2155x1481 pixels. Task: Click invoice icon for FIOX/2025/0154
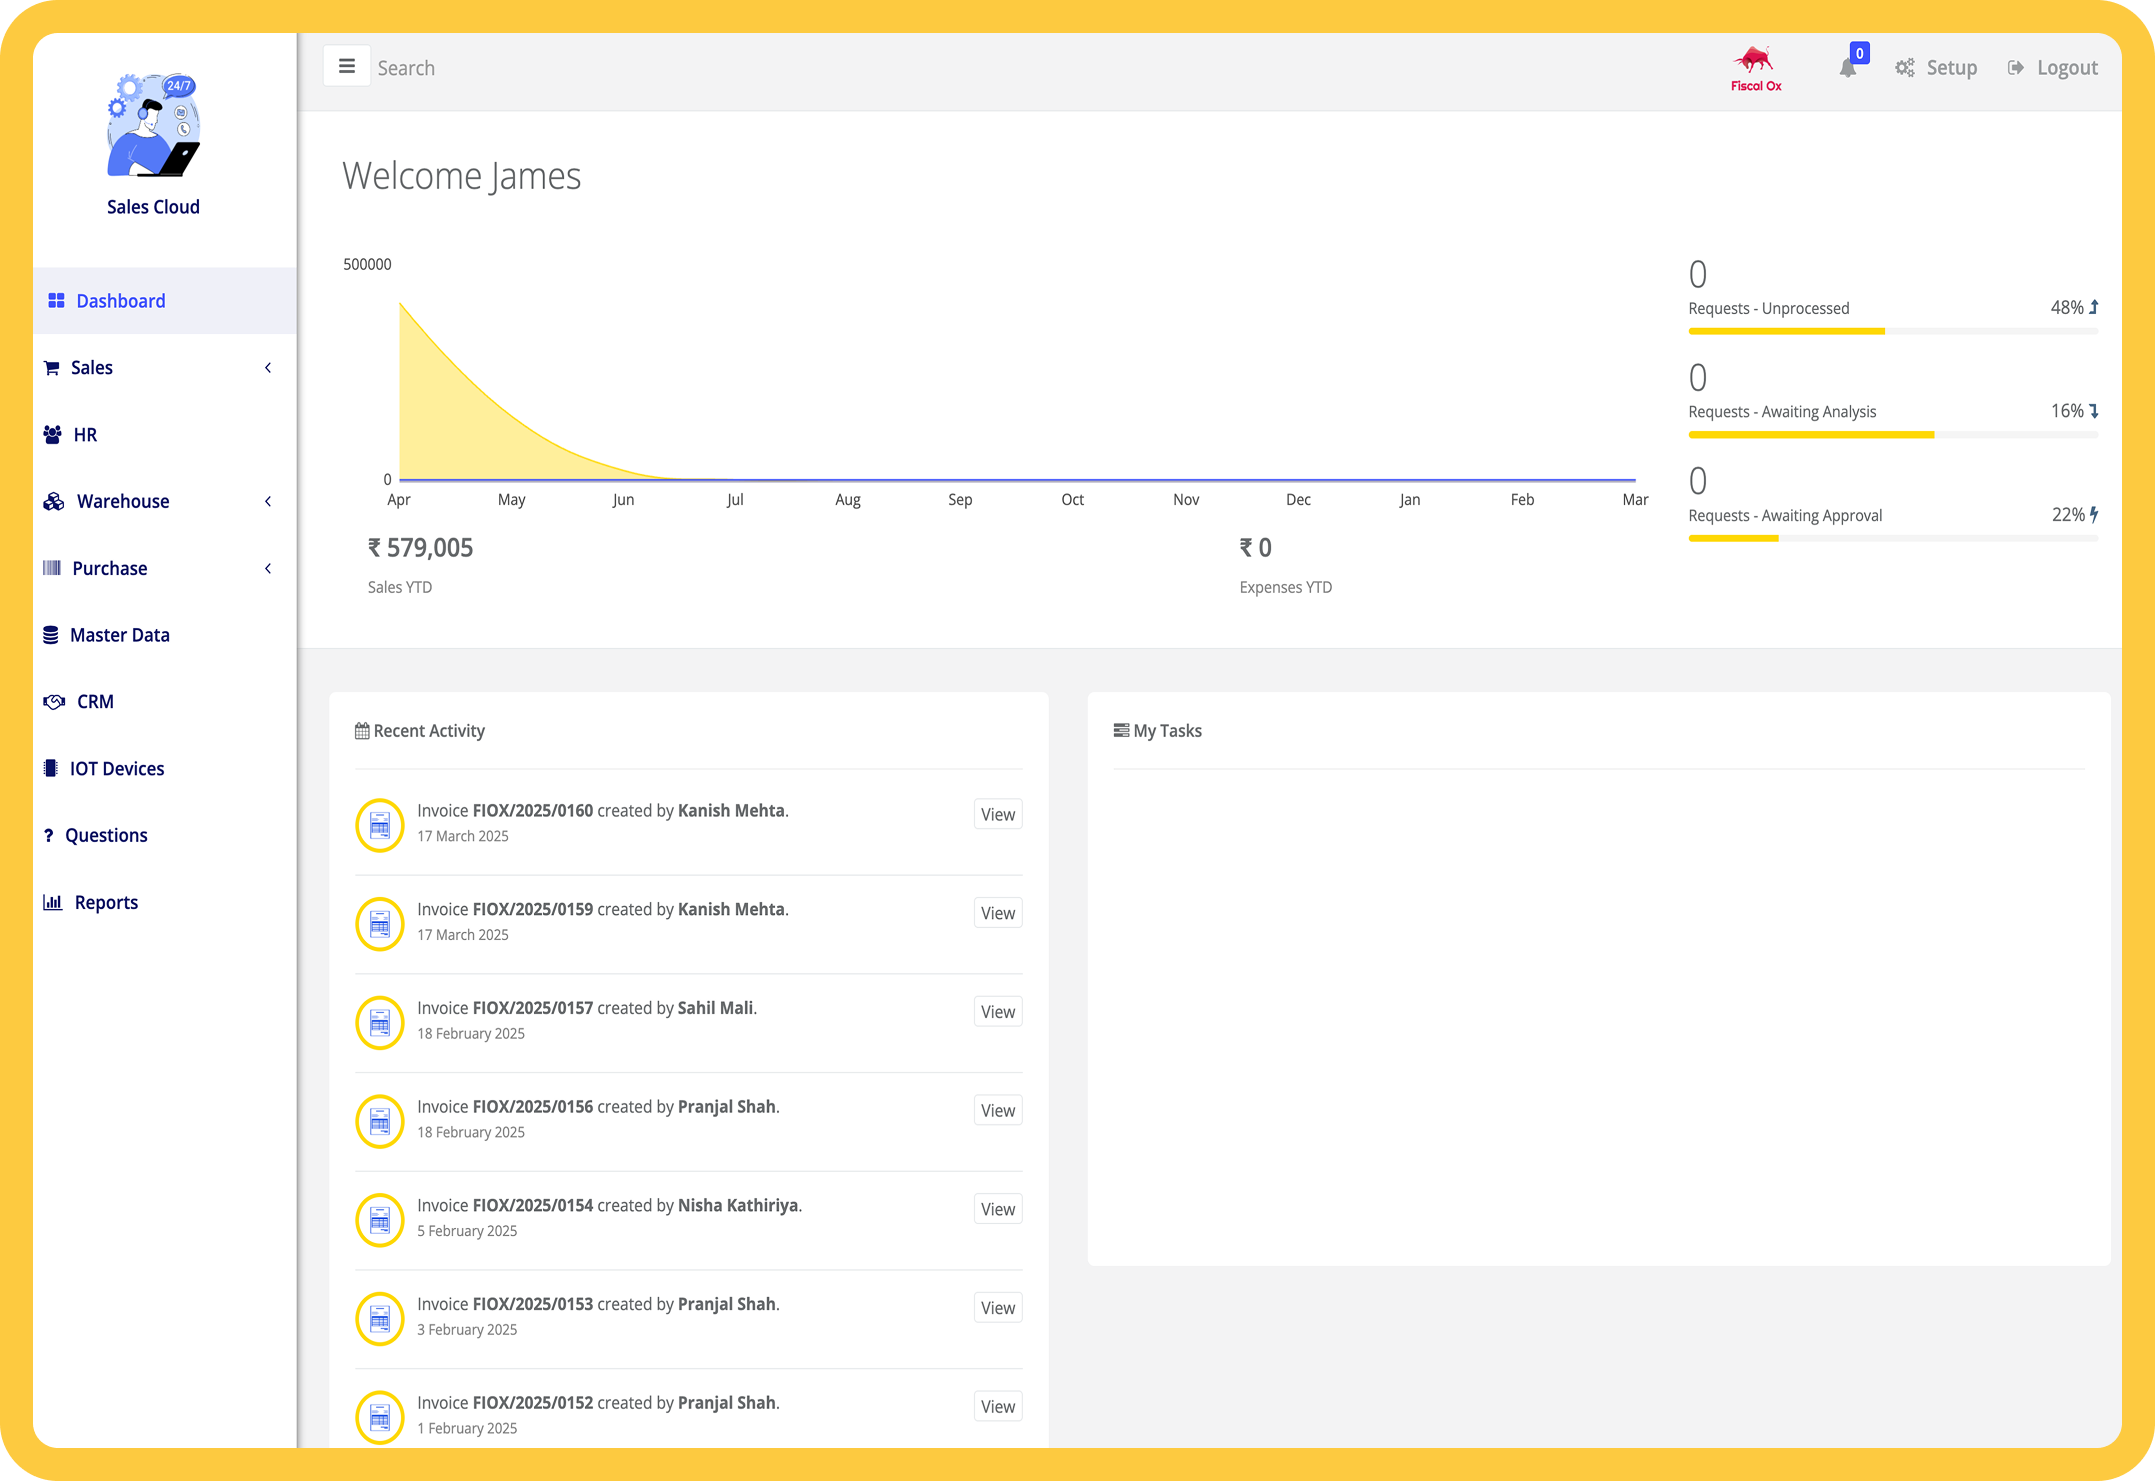coord(380,1219)
